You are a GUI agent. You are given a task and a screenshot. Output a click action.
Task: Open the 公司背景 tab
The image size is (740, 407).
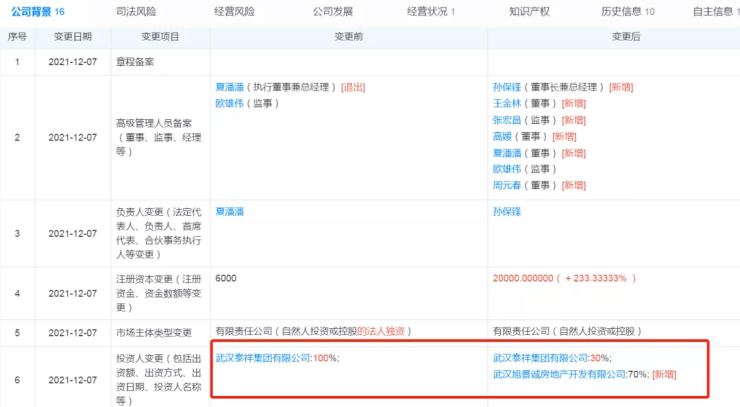pos(38,11)
